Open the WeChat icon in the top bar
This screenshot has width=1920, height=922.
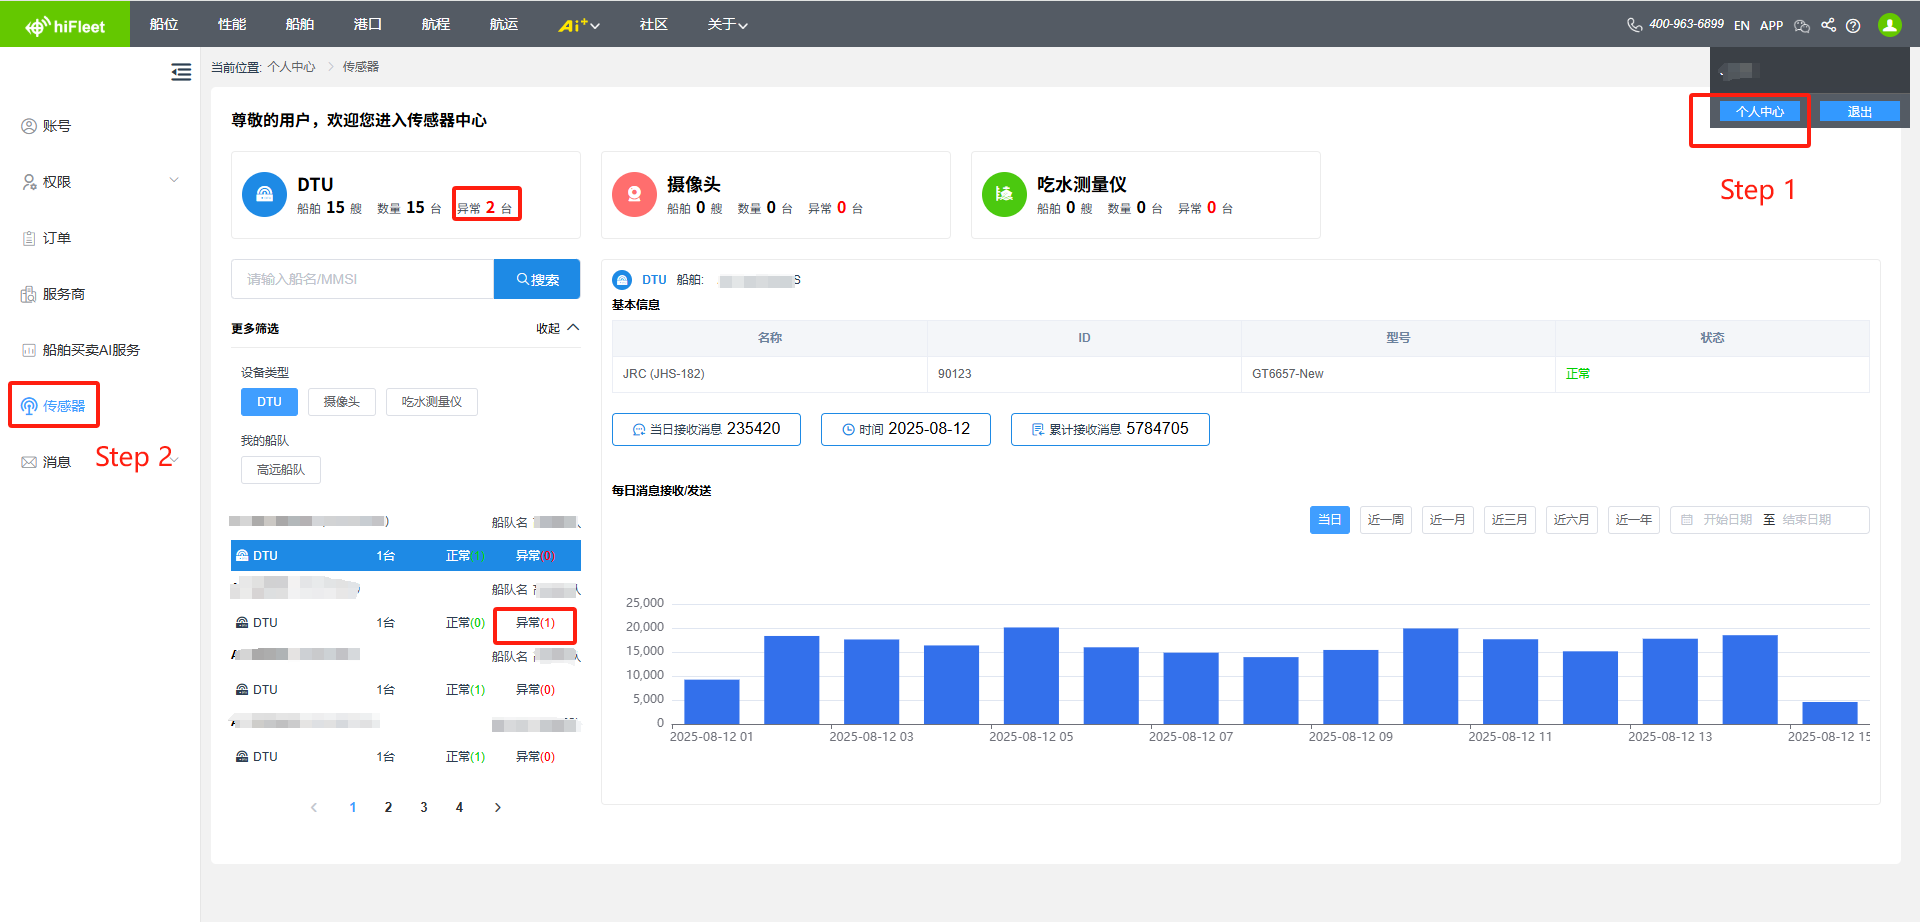(x=1802, y=26)
